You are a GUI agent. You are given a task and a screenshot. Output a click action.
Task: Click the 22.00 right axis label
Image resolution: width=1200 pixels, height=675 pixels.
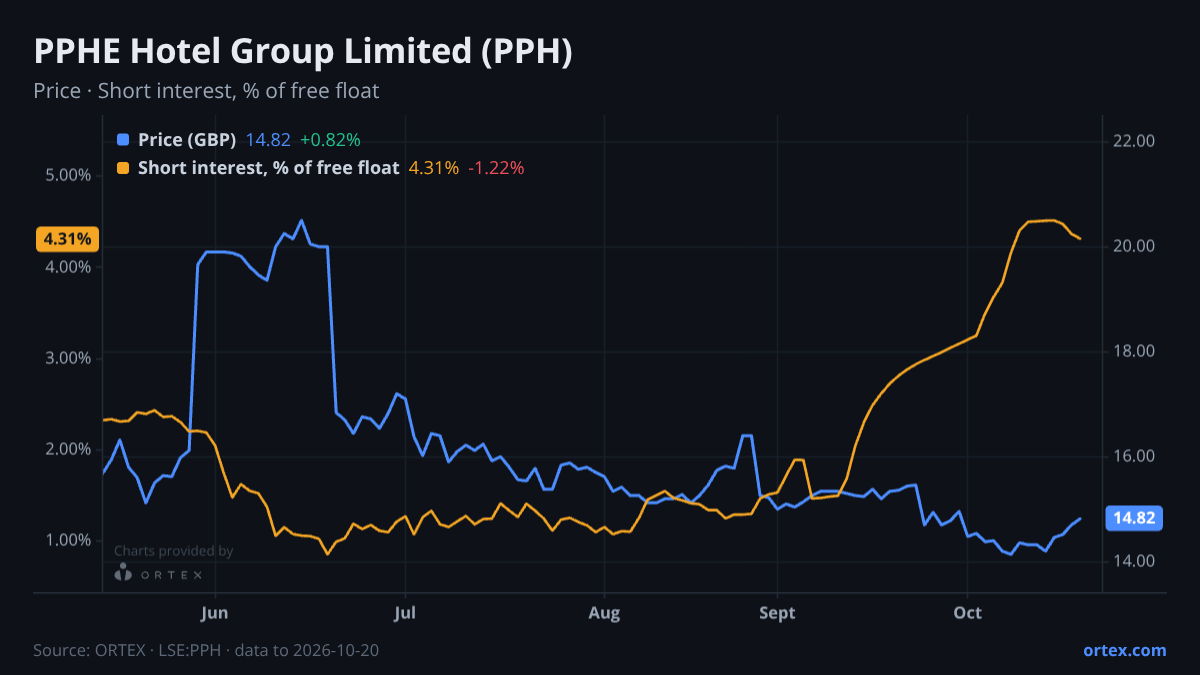click(1135, 141)
